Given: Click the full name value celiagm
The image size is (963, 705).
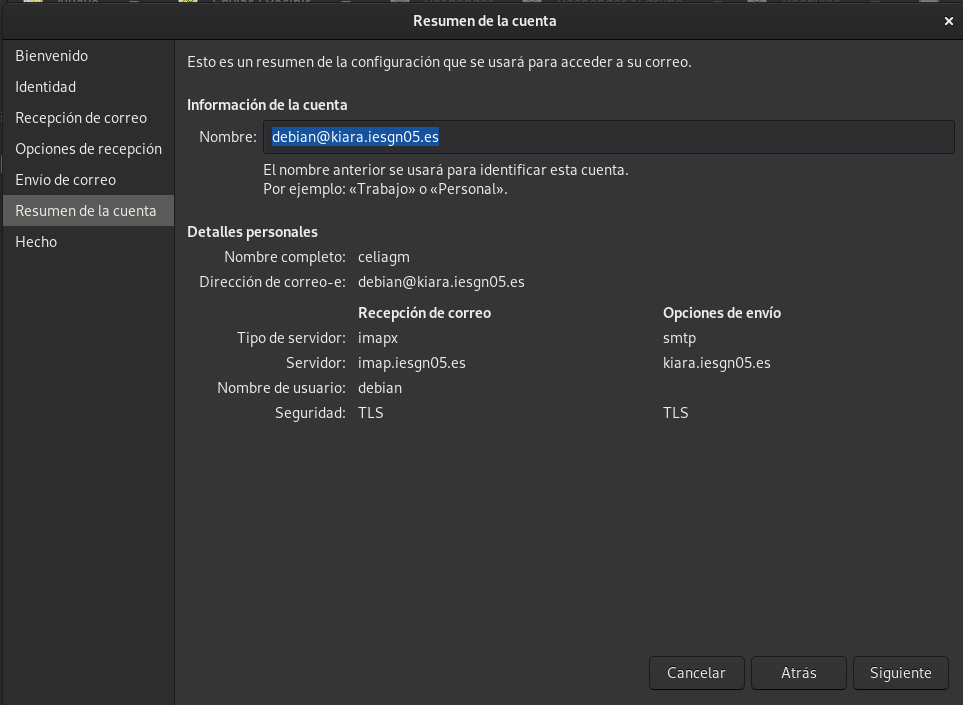Looking at the screenshot, I should [384, 257].
